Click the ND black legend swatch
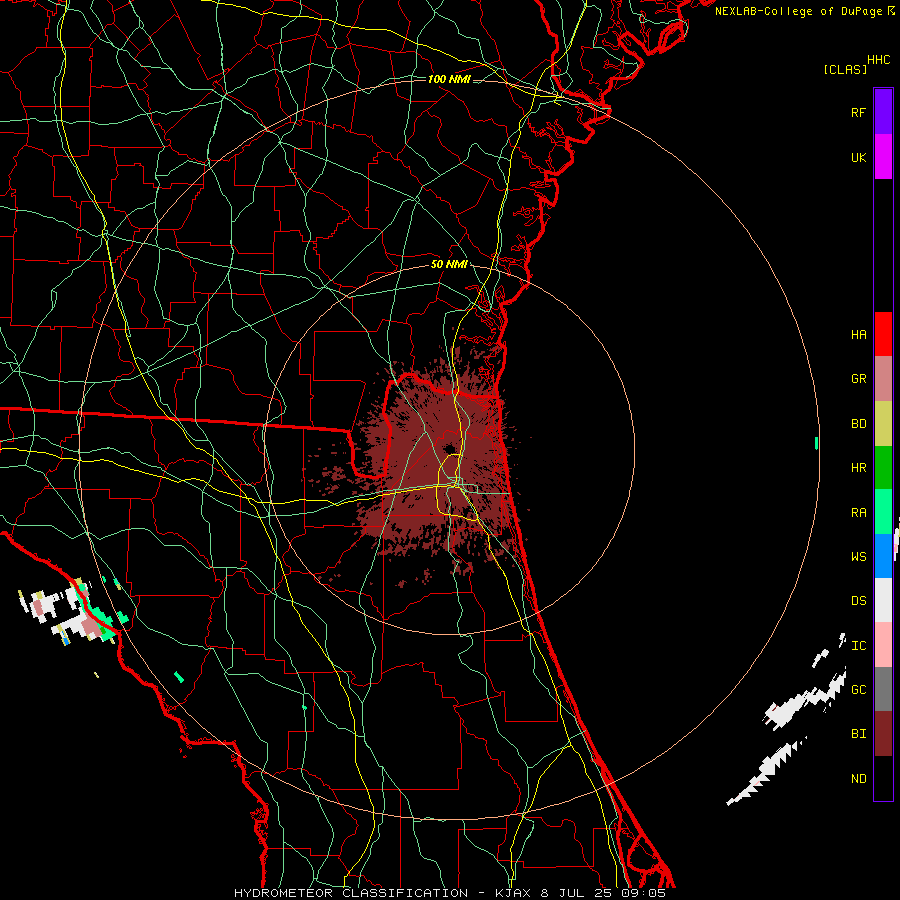 pyautogui.click(x=883, y=778)
